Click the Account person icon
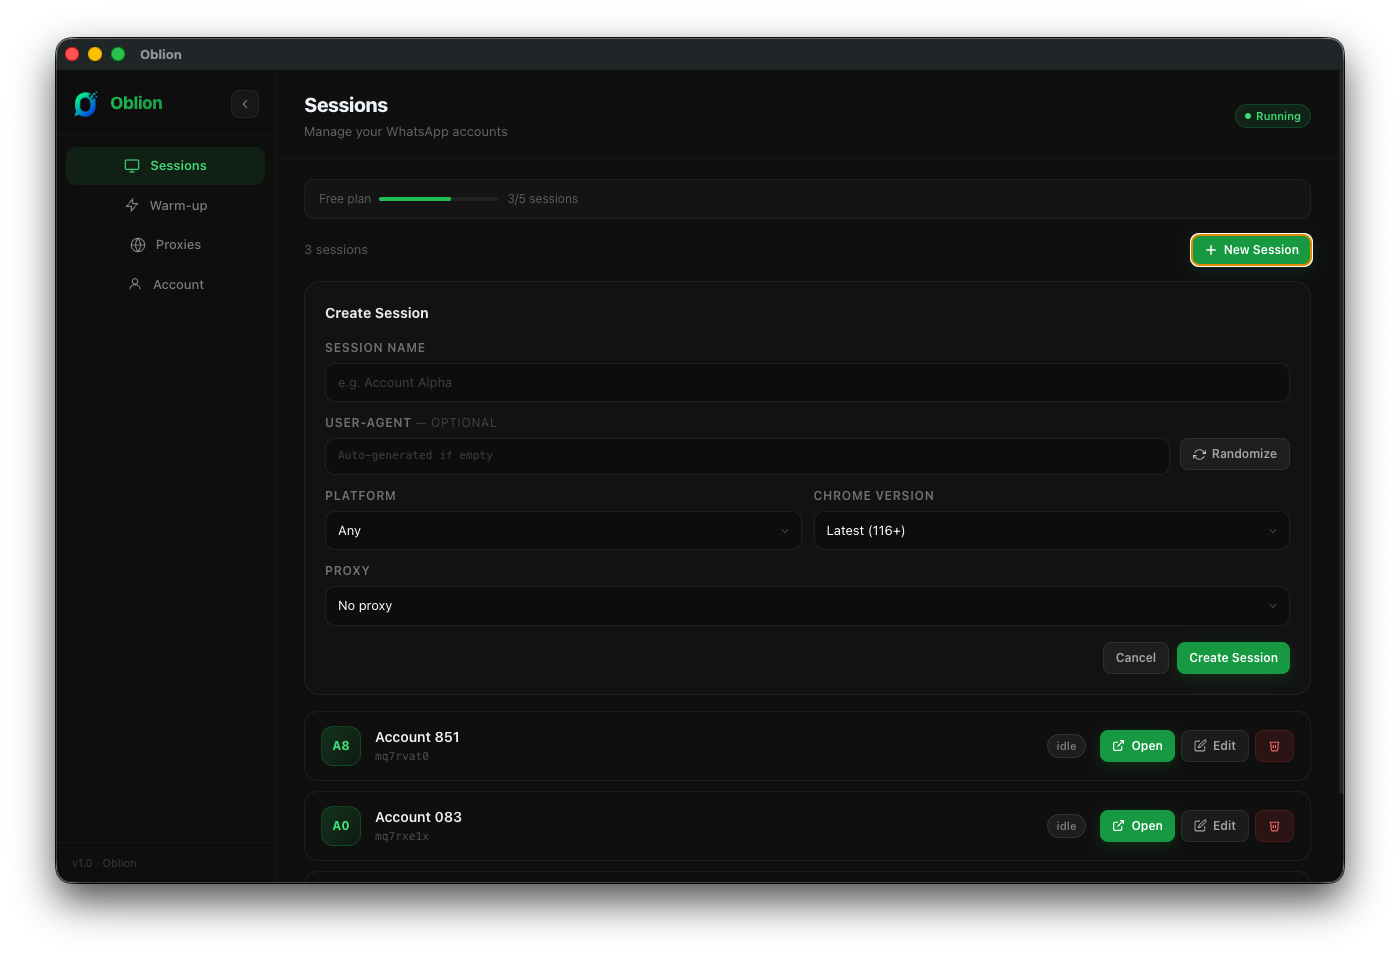 tap(135, 284)
